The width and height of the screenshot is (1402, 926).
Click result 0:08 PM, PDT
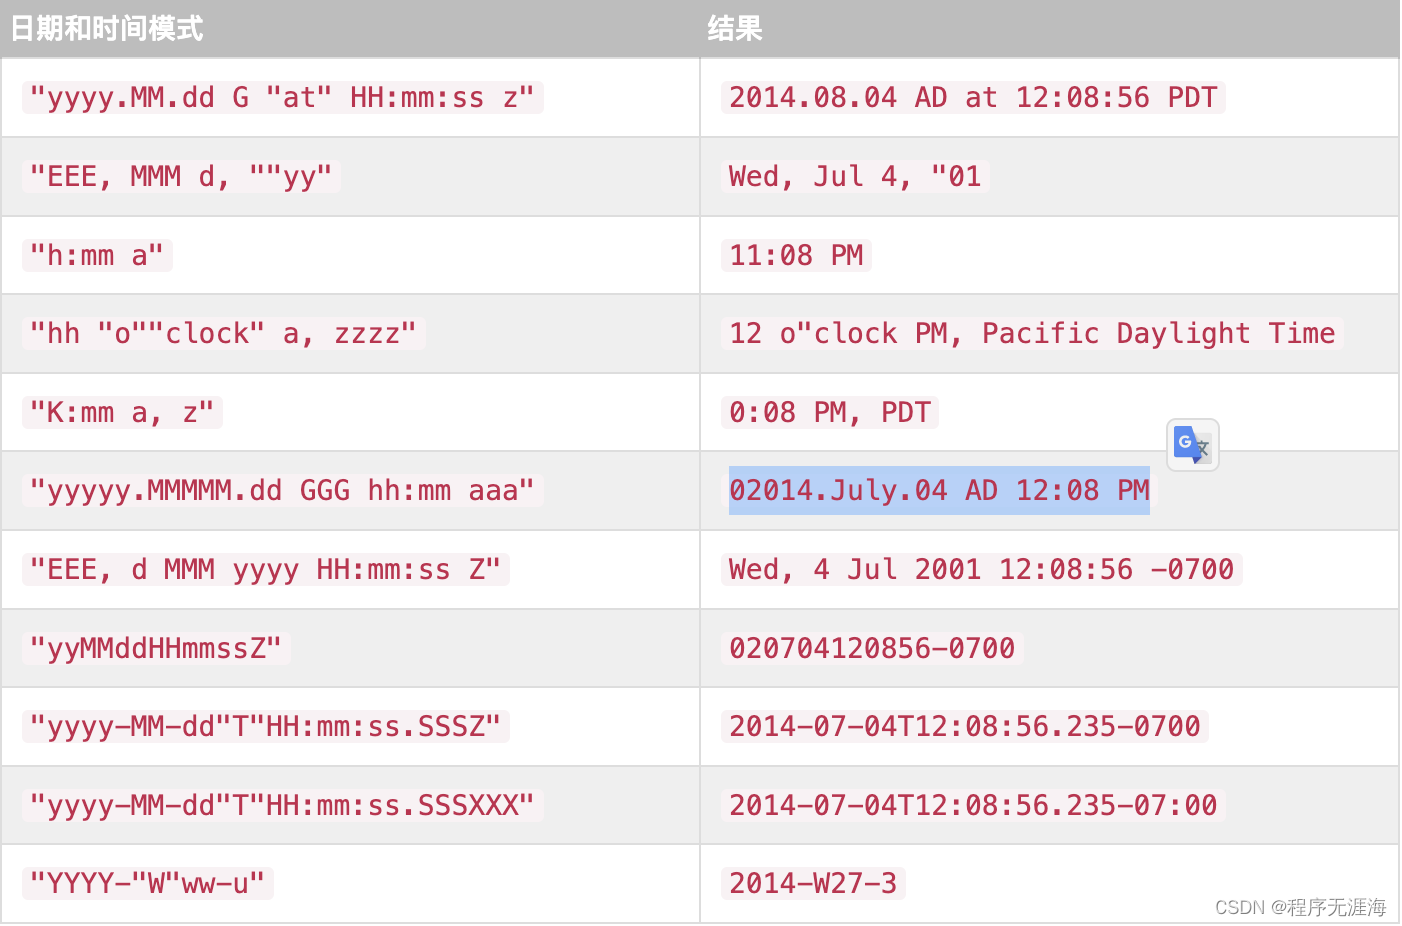(x=830, y=412)
